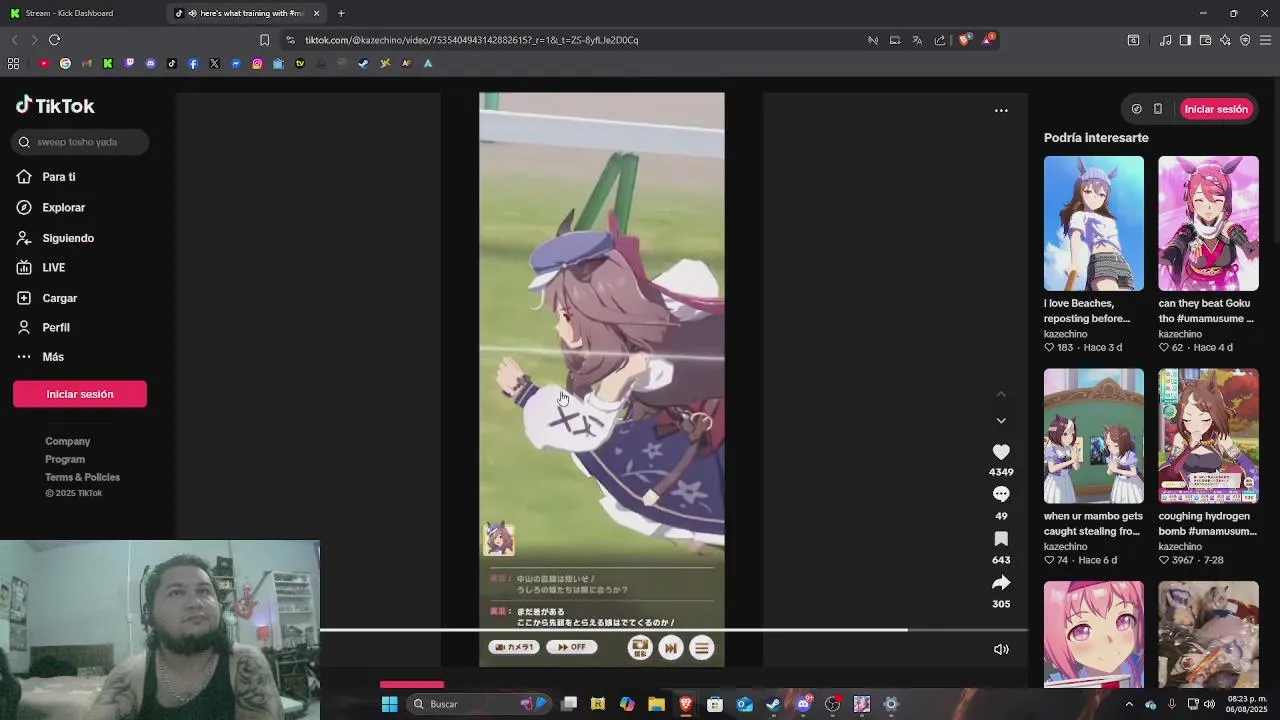1280x720 pixels.
Task: Bookmark this page in address bar
Action: click(264, 40)
